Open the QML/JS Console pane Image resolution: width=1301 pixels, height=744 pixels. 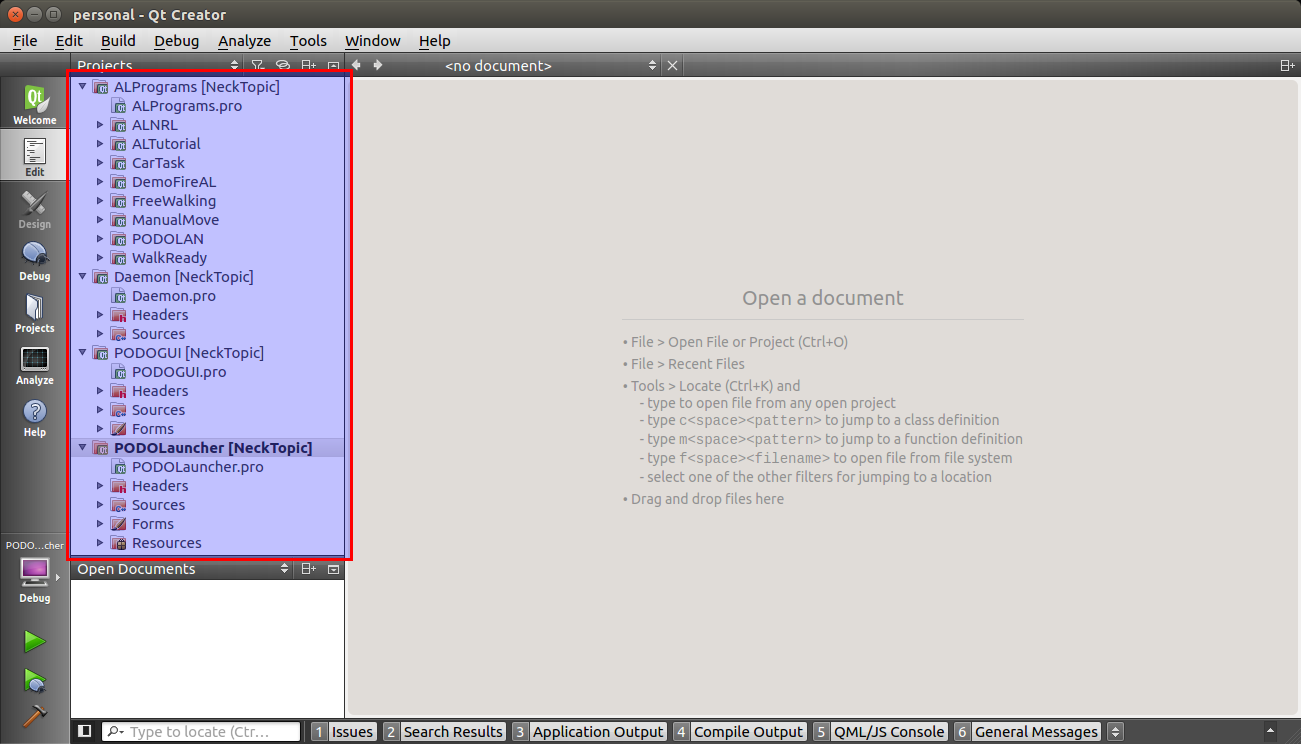click(x=879, y=732)
